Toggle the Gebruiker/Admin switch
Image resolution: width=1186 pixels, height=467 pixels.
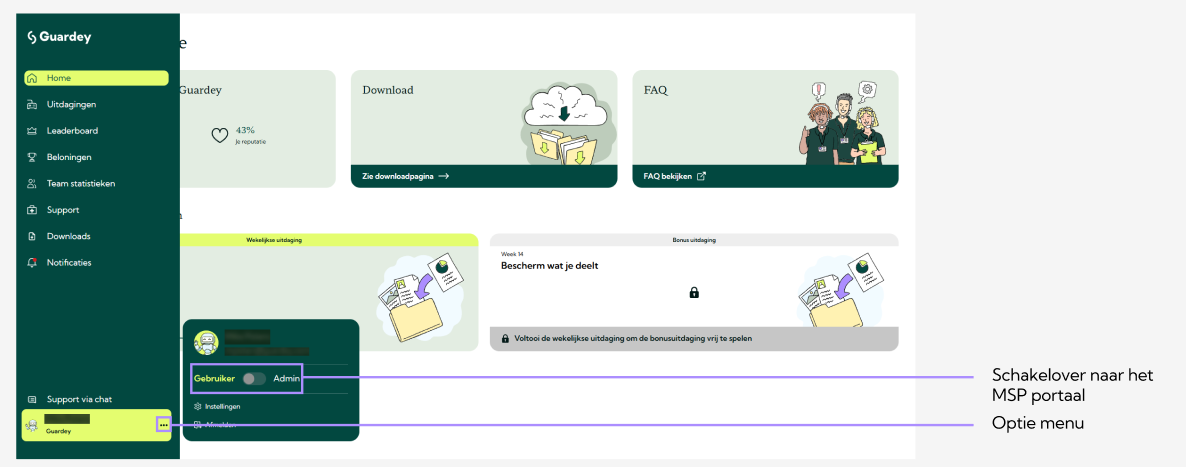pos(254,379)
